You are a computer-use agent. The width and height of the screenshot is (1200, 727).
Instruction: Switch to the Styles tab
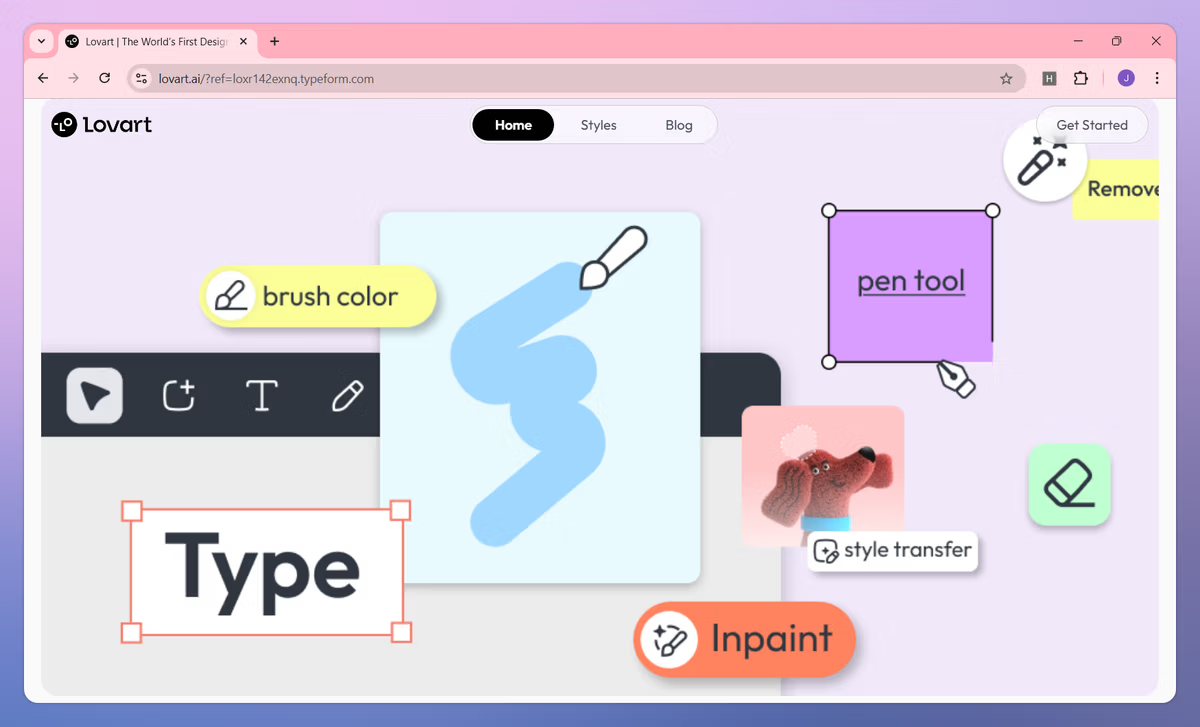[598, 125]
